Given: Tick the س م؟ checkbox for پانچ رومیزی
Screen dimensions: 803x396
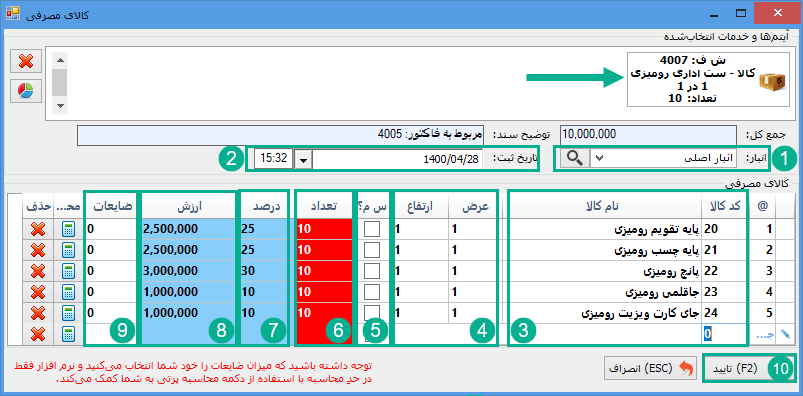Looking at the screenshot, I should [372, 271].
